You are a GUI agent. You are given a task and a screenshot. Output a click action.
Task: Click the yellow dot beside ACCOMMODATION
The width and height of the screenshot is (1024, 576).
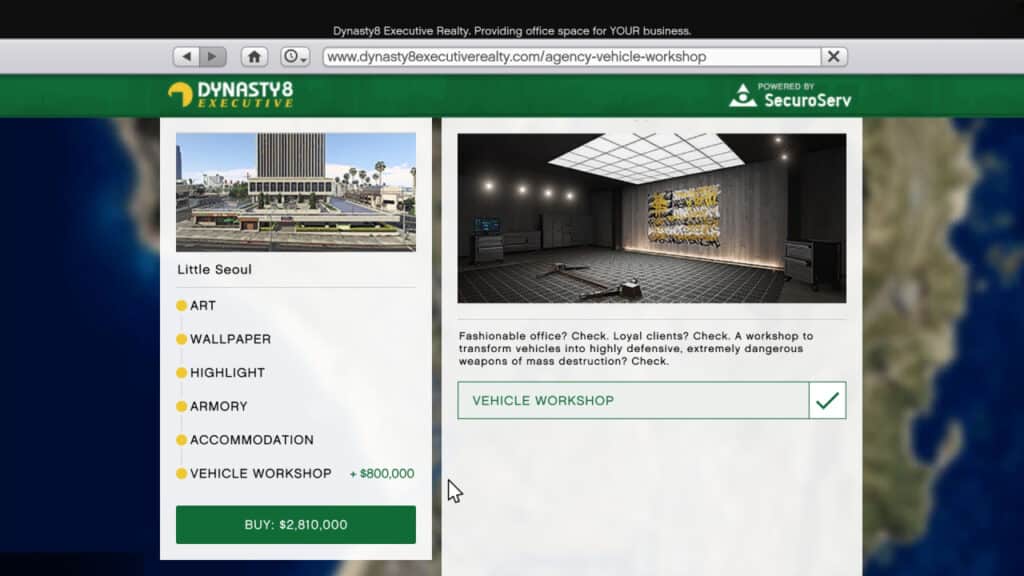[182, 440]
